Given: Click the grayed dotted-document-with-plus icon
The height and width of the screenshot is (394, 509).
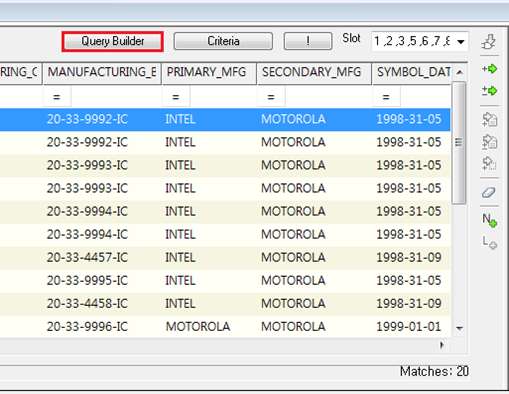Looking at the screenshot, I should 489,163.
